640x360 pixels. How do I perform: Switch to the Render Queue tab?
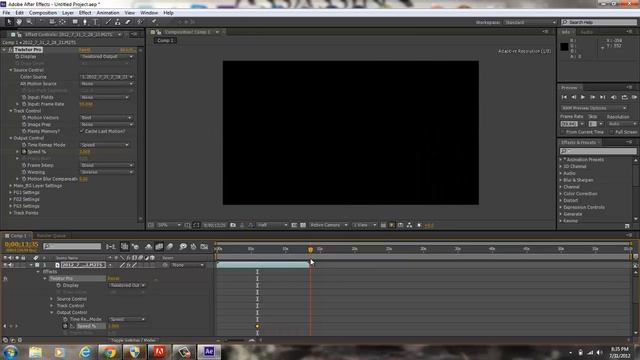pos(51,236)
